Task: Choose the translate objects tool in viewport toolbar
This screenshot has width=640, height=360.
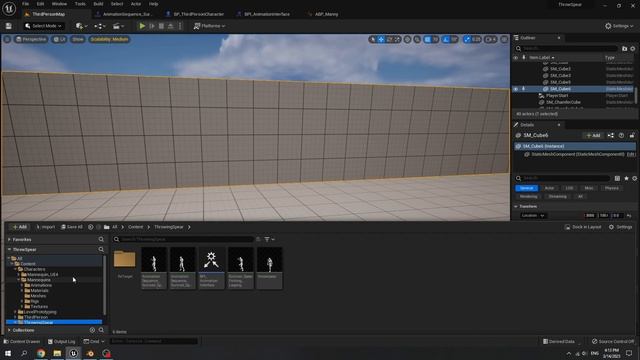Action: [381, 40]
